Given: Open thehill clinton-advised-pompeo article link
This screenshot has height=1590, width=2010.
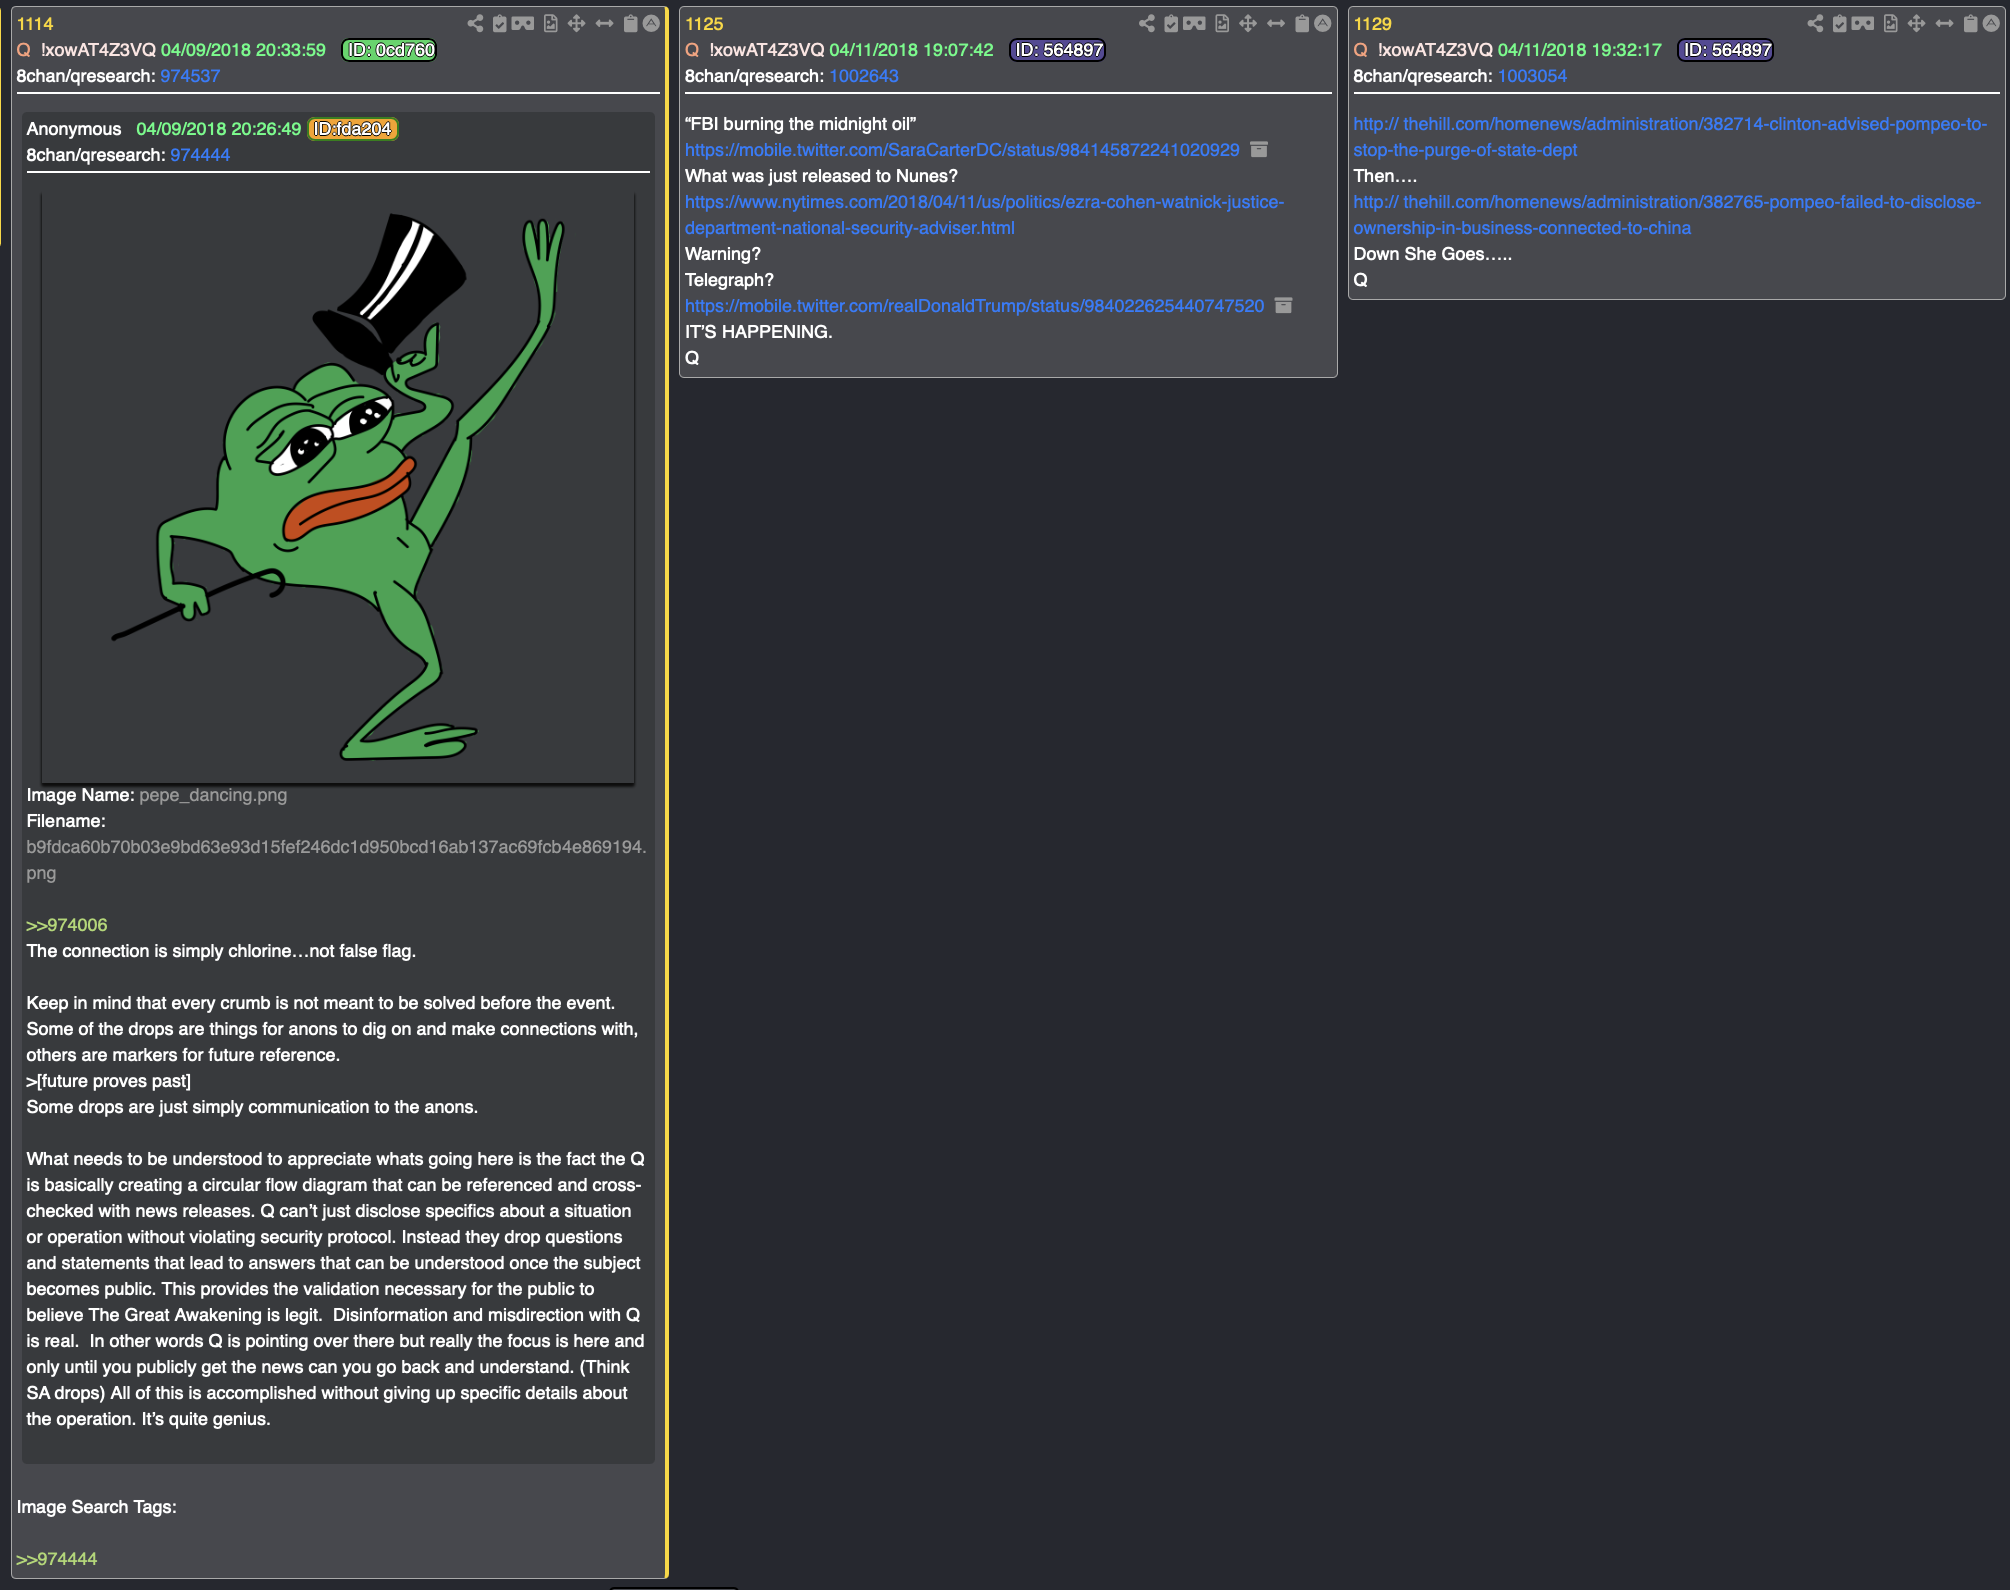Looking at the screenshot, I should click(1670, 137).
